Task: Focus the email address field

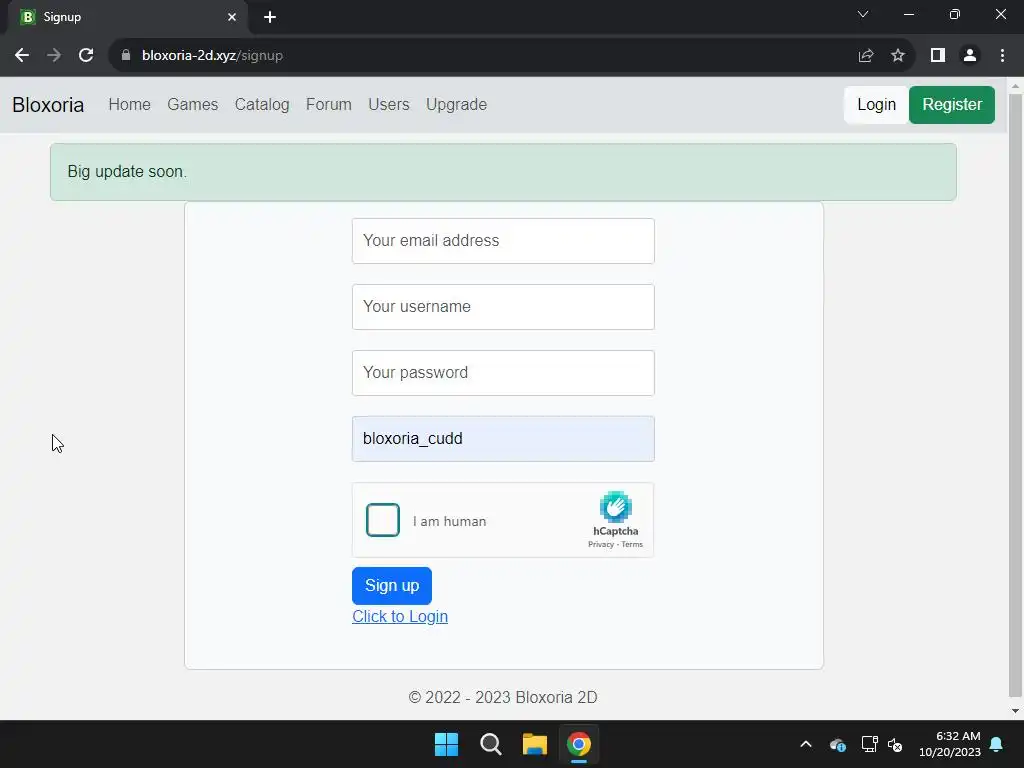Action: 503,241
